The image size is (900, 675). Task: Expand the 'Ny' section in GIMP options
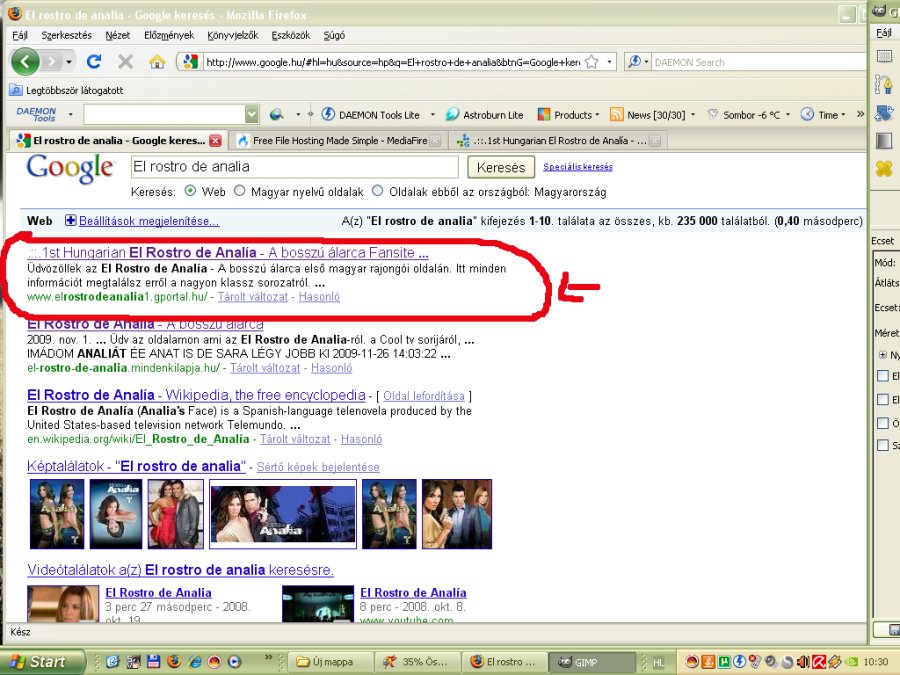pos(883,355)
